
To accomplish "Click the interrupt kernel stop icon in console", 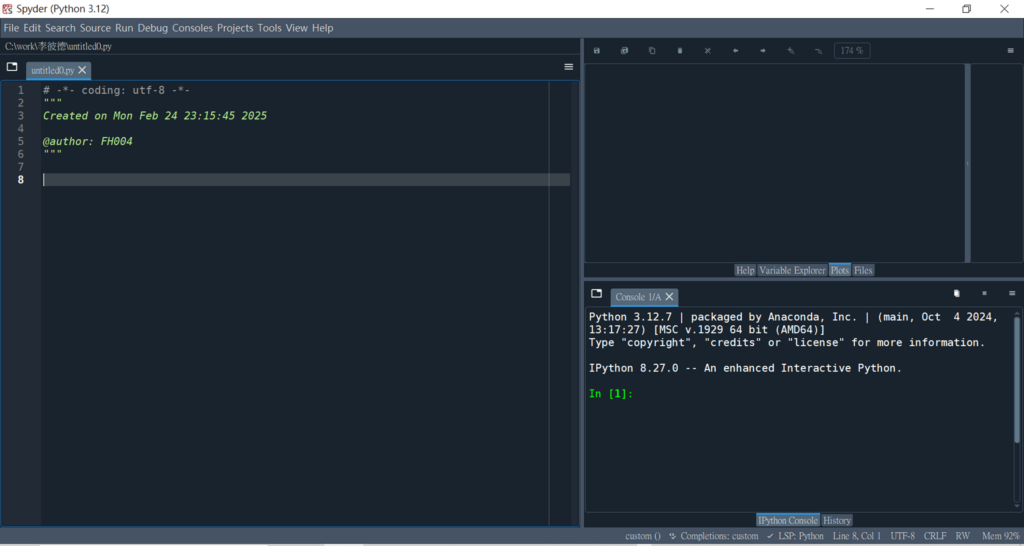I will [984, 294].
